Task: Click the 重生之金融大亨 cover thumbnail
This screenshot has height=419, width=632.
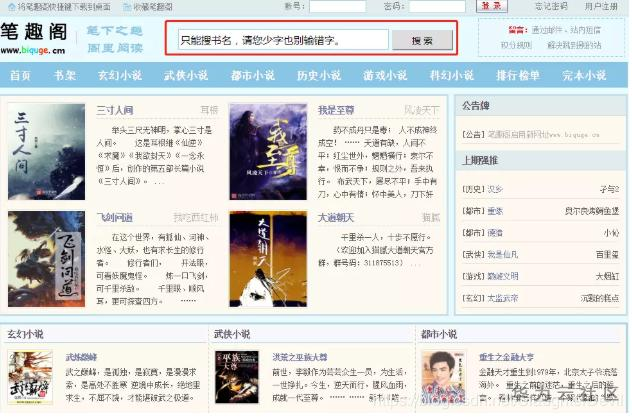Action: tap(444, 378)
